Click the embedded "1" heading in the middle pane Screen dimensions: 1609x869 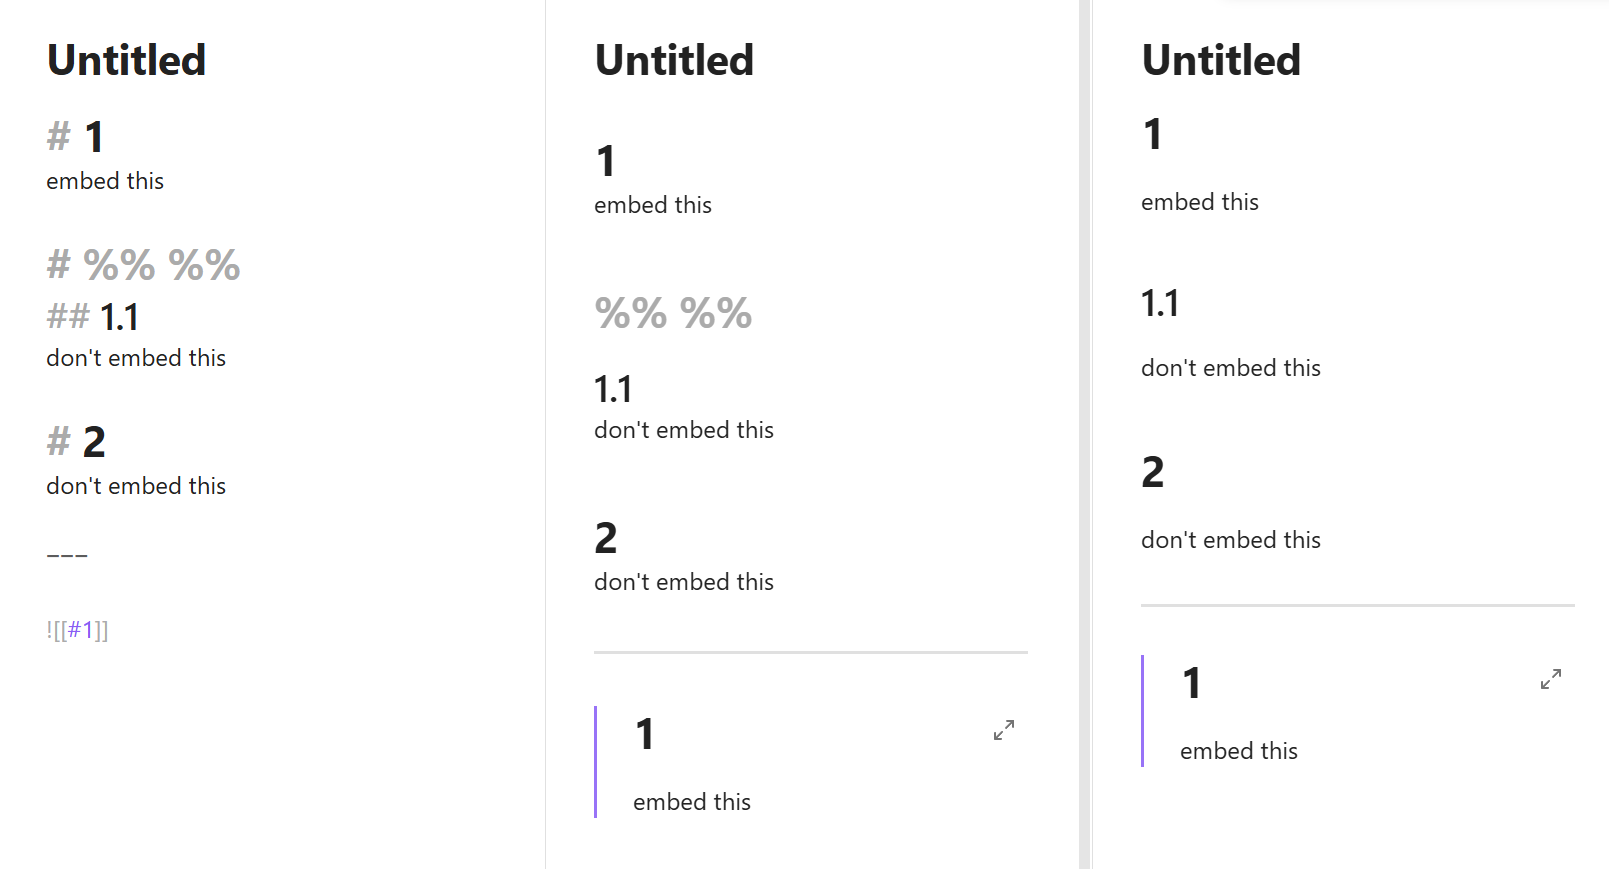coord(645,735)
